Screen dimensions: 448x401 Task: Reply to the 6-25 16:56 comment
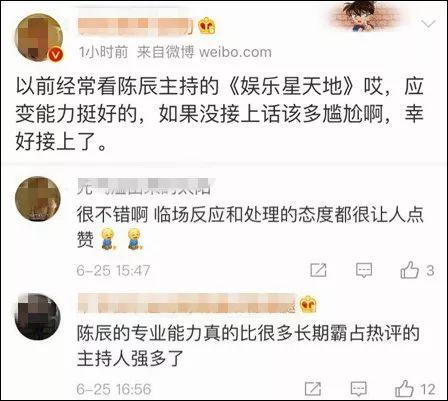click(359, 389)
